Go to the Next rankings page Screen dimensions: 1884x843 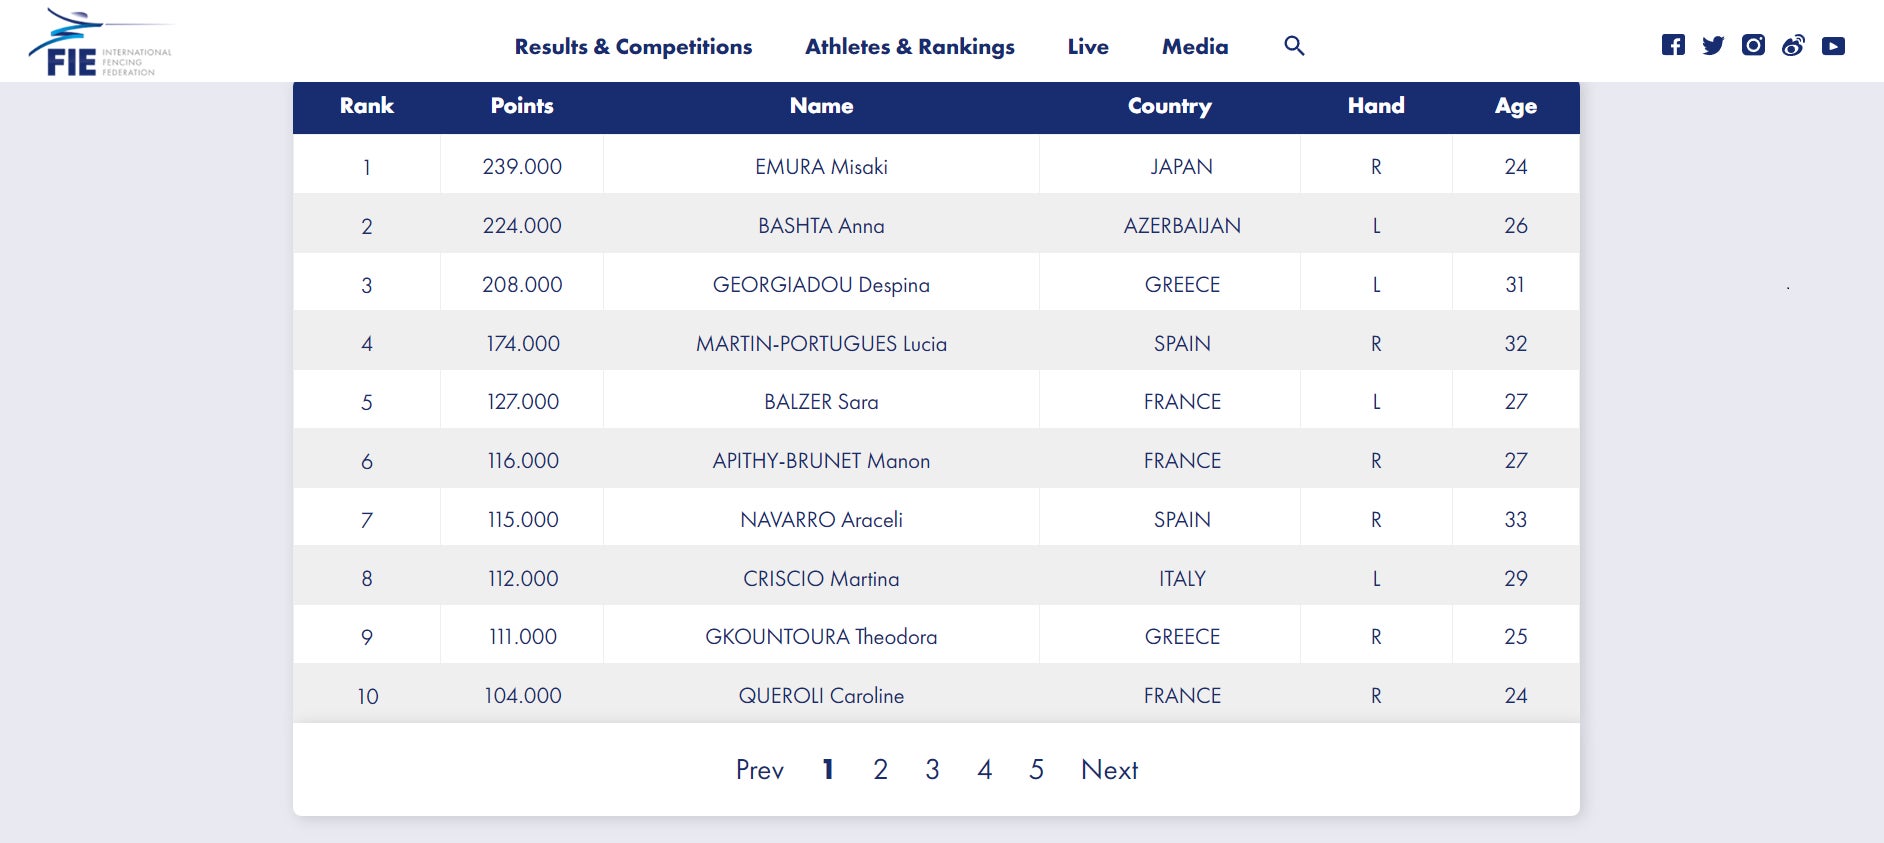click(1109, 770)
